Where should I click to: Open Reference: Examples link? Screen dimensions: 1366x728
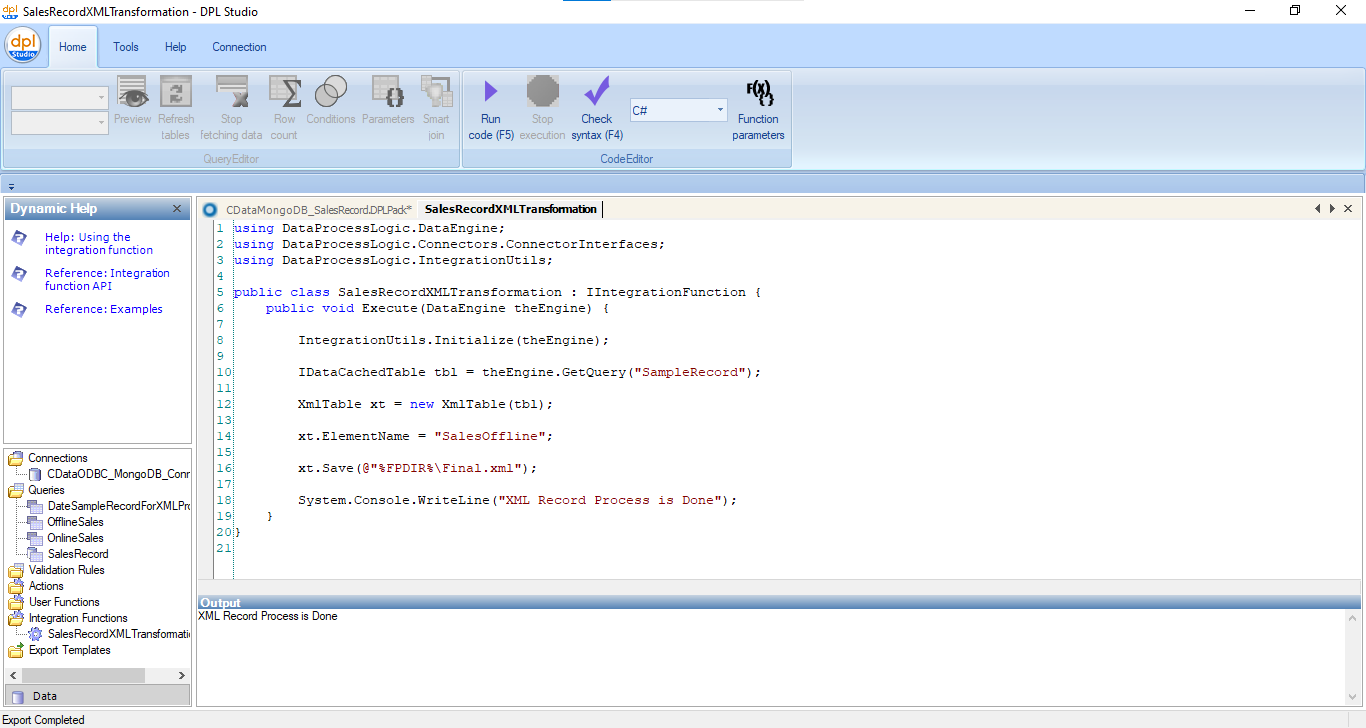pyautogui.click(x=104, y=309)
